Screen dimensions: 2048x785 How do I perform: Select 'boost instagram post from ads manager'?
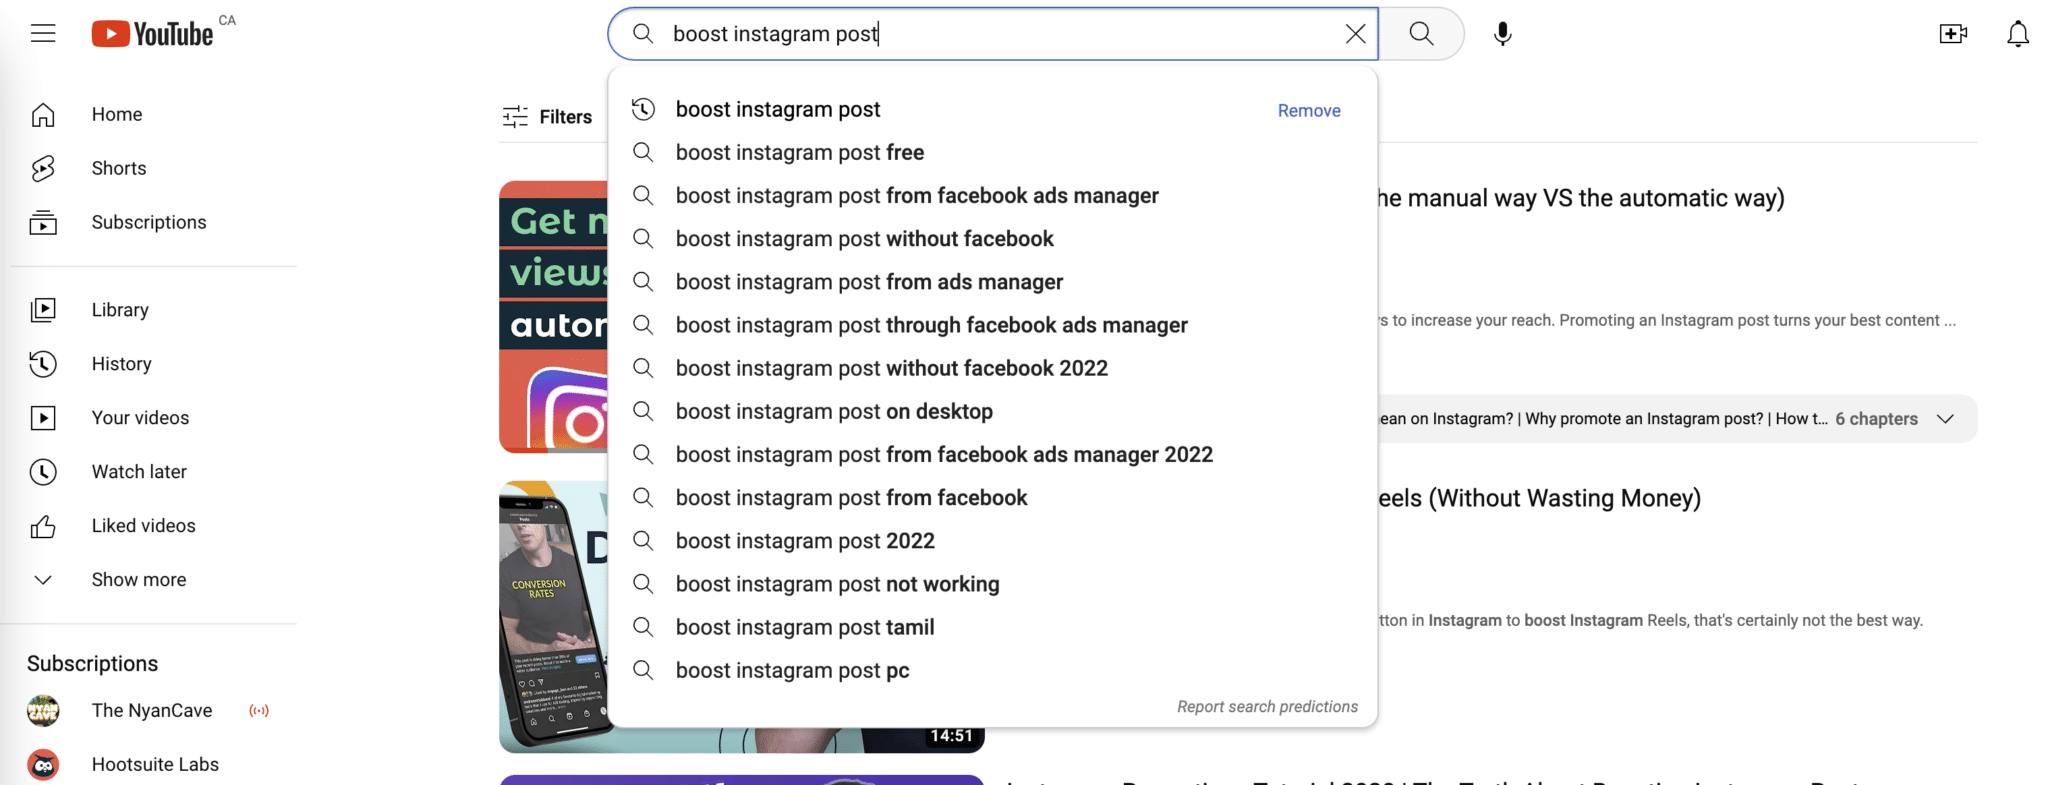(992, 282)
